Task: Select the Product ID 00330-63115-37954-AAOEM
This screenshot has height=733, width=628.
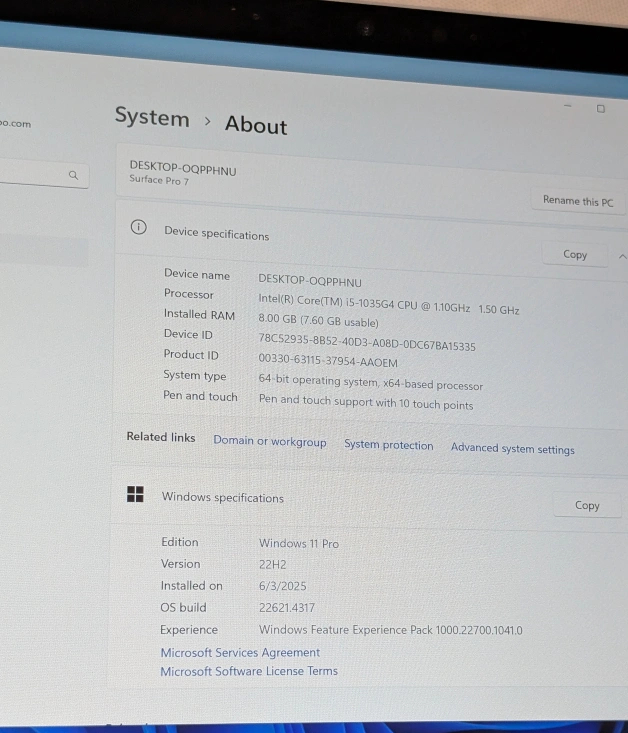Action: click(x=328, y=360)
